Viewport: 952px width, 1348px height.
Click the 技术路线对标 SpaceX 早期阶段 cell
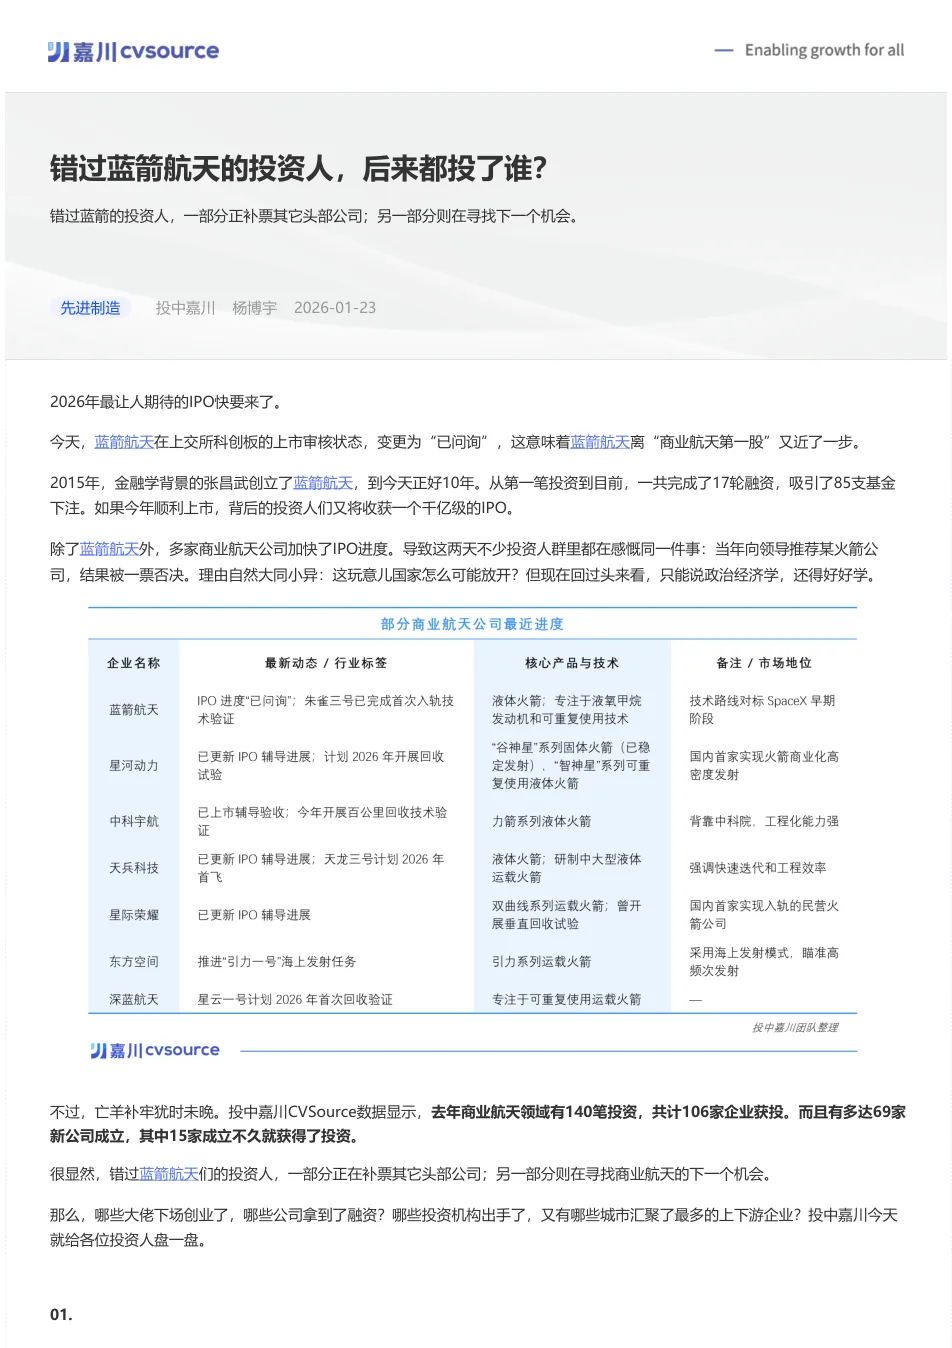click(x=762, y=710)
